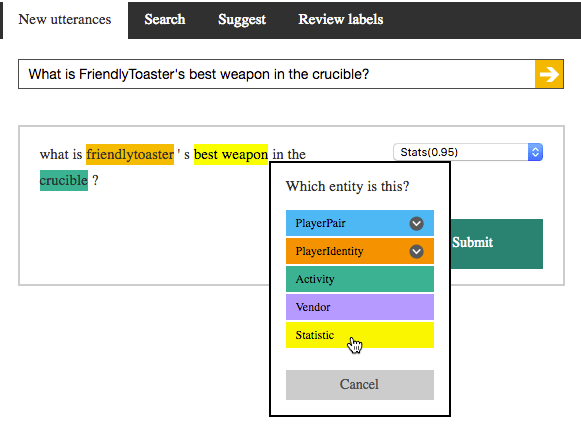Image resolution: width=581 pixels, height=434 pixels.
Task: Click the highlighted phrase best weapon
Action: coord(231,154)
